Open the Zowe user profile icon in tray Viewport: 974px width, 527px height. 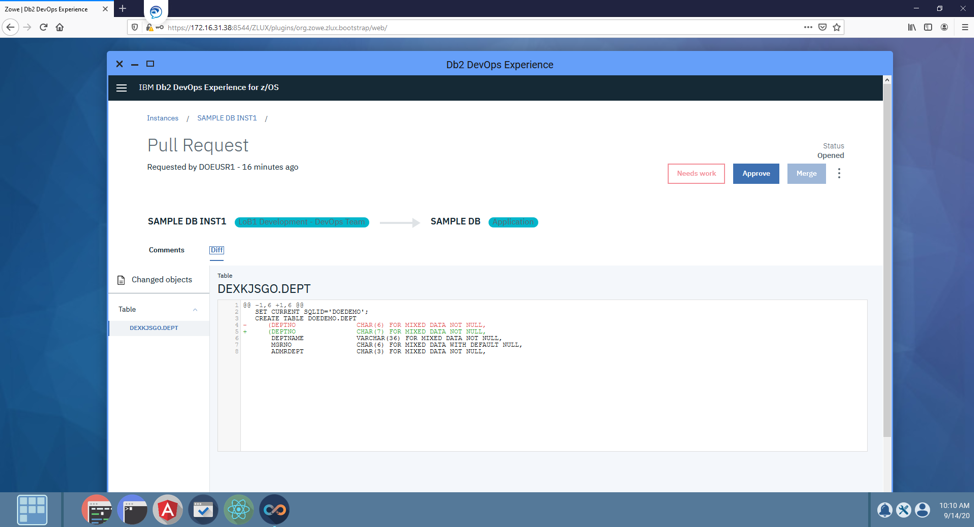(x=922, y=510)
